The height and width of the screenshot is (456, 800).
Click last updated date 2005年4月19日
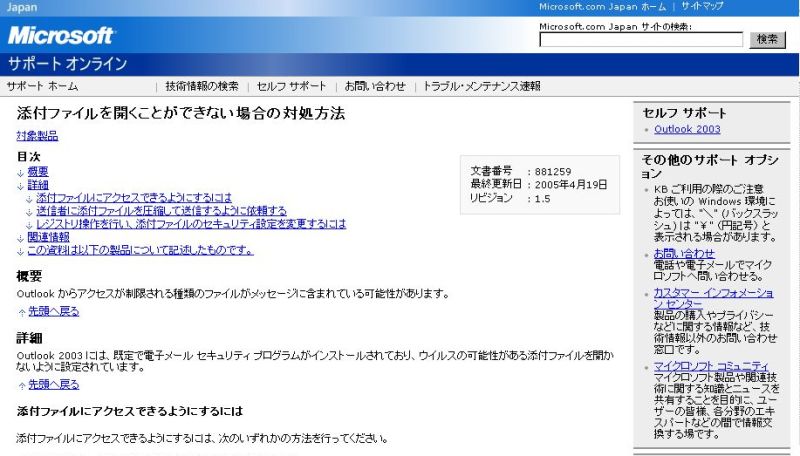pyautogui.click(x=571, y=185)
